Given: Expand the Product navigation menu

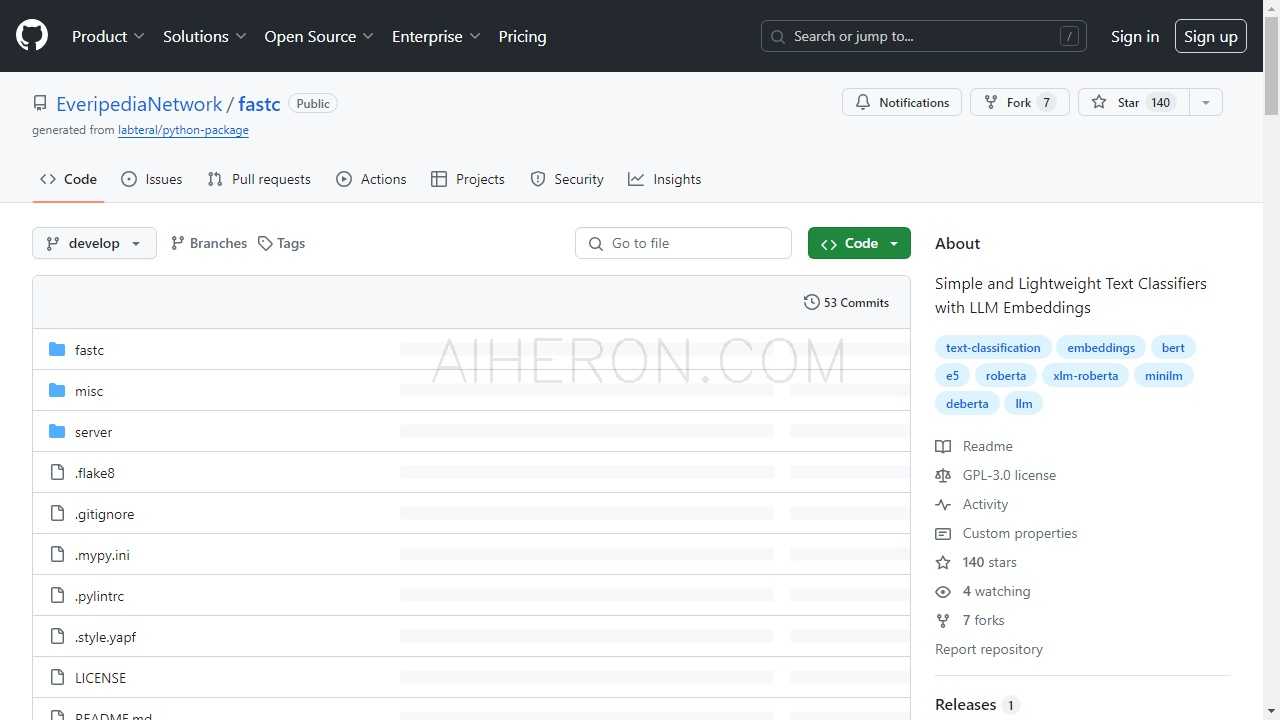Looking at the screenshot, I should tap(108, 37).
